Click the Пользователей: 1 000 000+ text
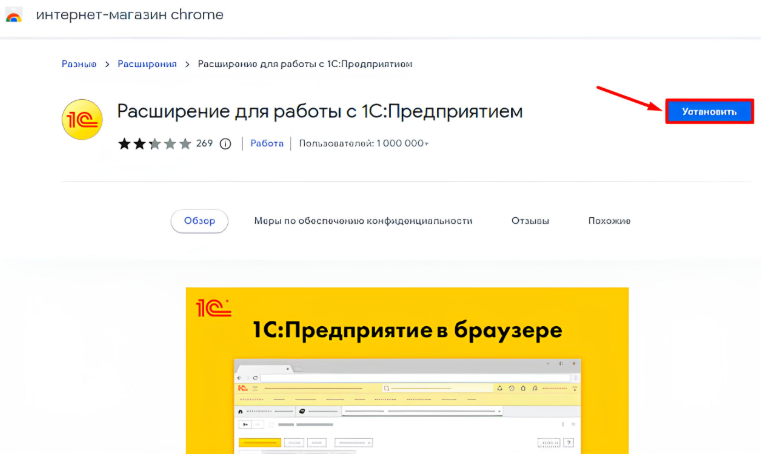The height and width of the screenshot is (454, 761). tap(364, 143)
